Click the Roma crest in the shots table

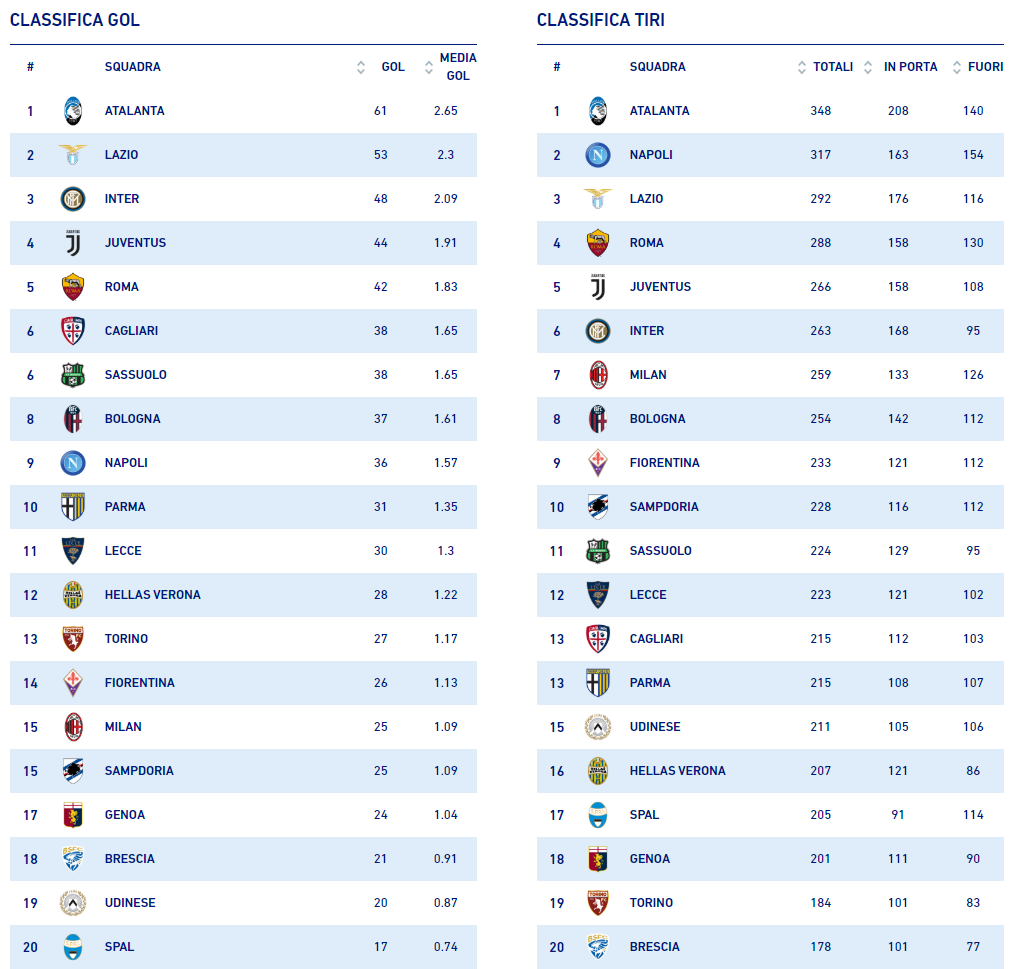tap(598, 243)
